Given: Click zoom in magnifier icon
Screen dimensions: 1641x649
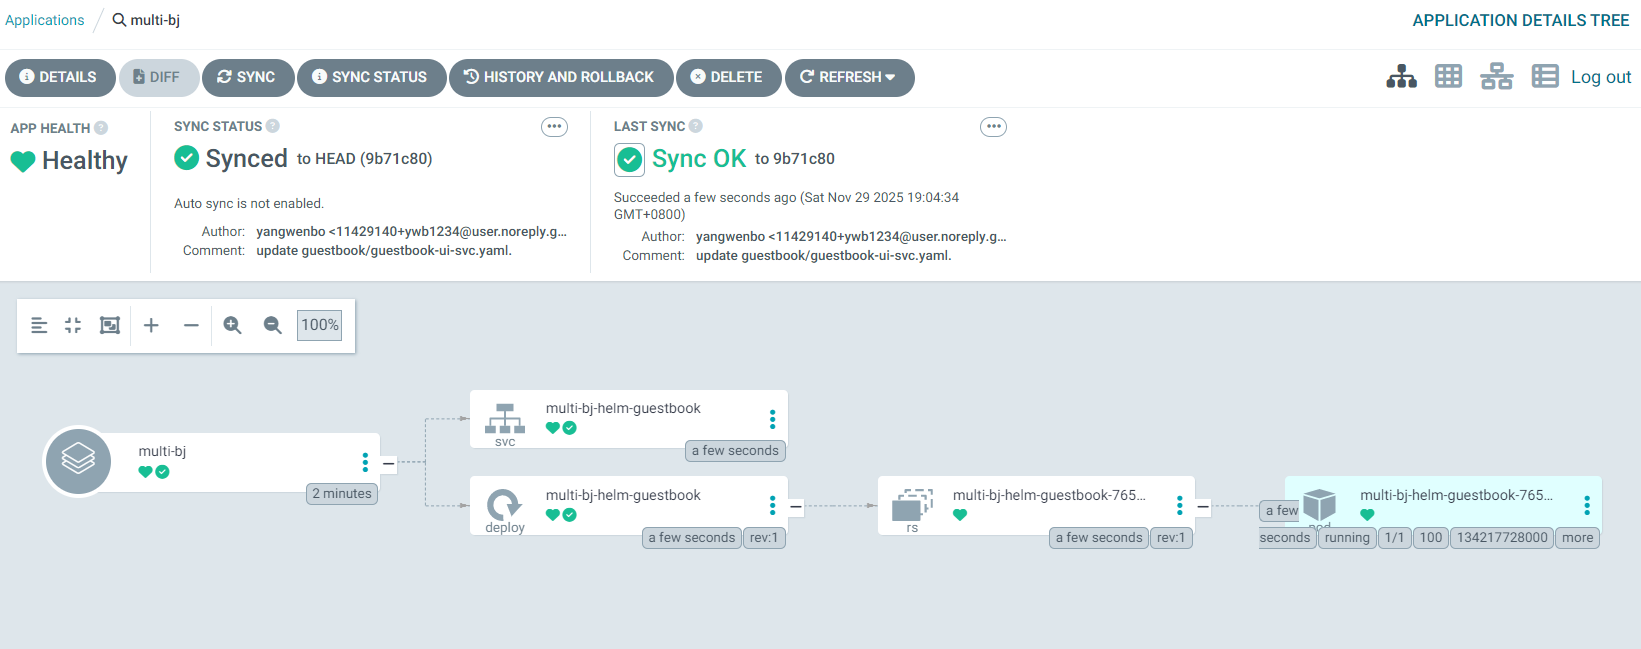Looking at the screenshot, I should 232,325.
